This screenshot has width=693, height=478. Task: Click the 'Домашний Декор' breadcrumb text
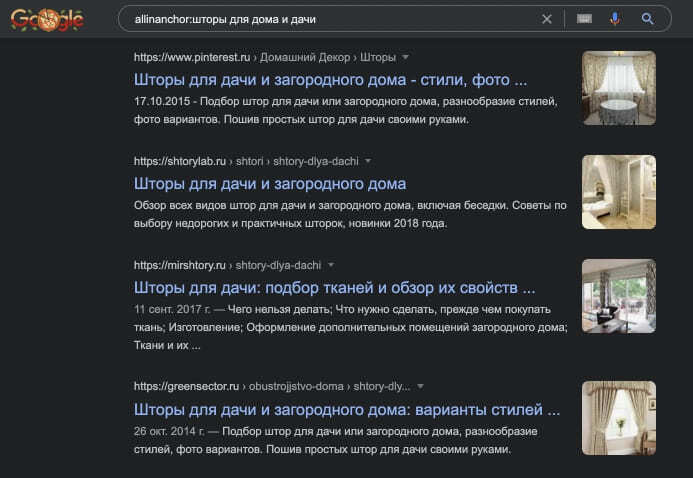(x=305, y=57)
